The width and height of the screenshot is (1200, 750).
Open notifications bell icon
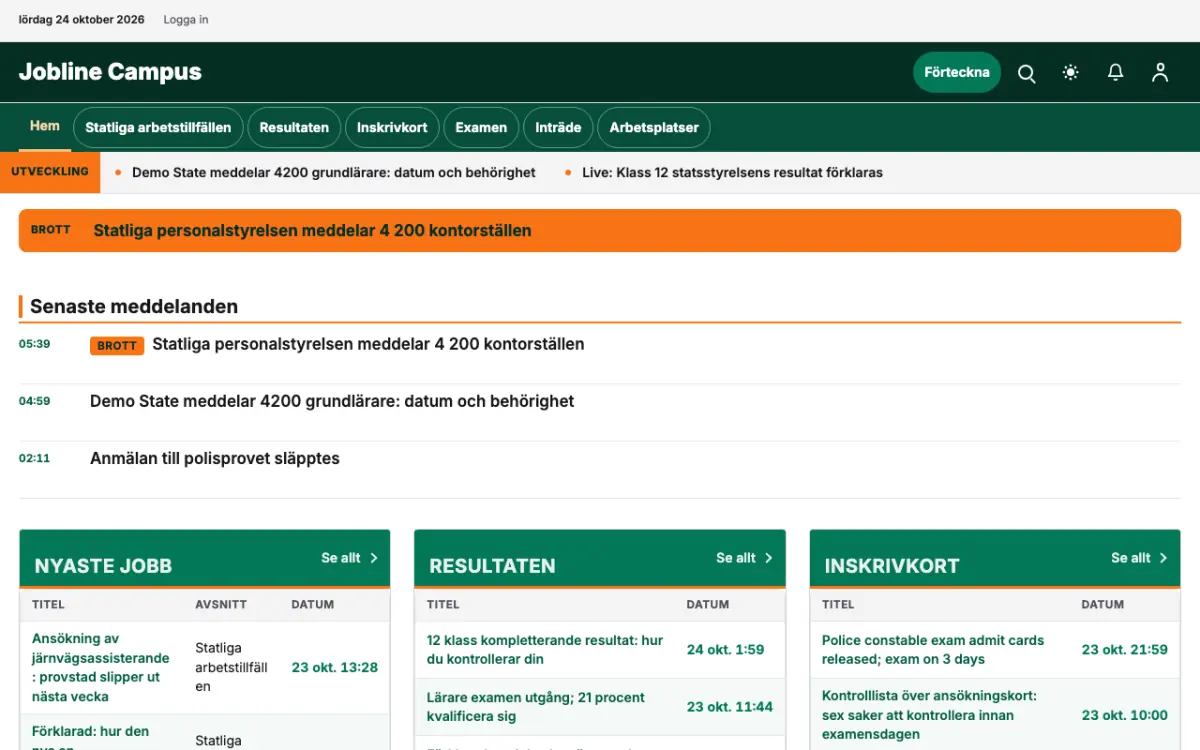pos(1115,73)
